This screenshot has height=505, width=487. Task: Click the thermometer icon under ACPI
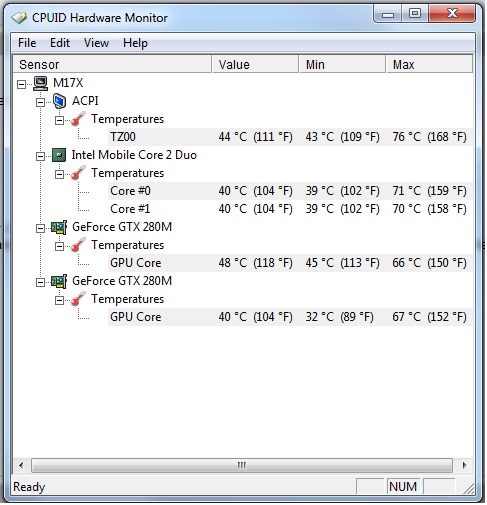(78, 119)
